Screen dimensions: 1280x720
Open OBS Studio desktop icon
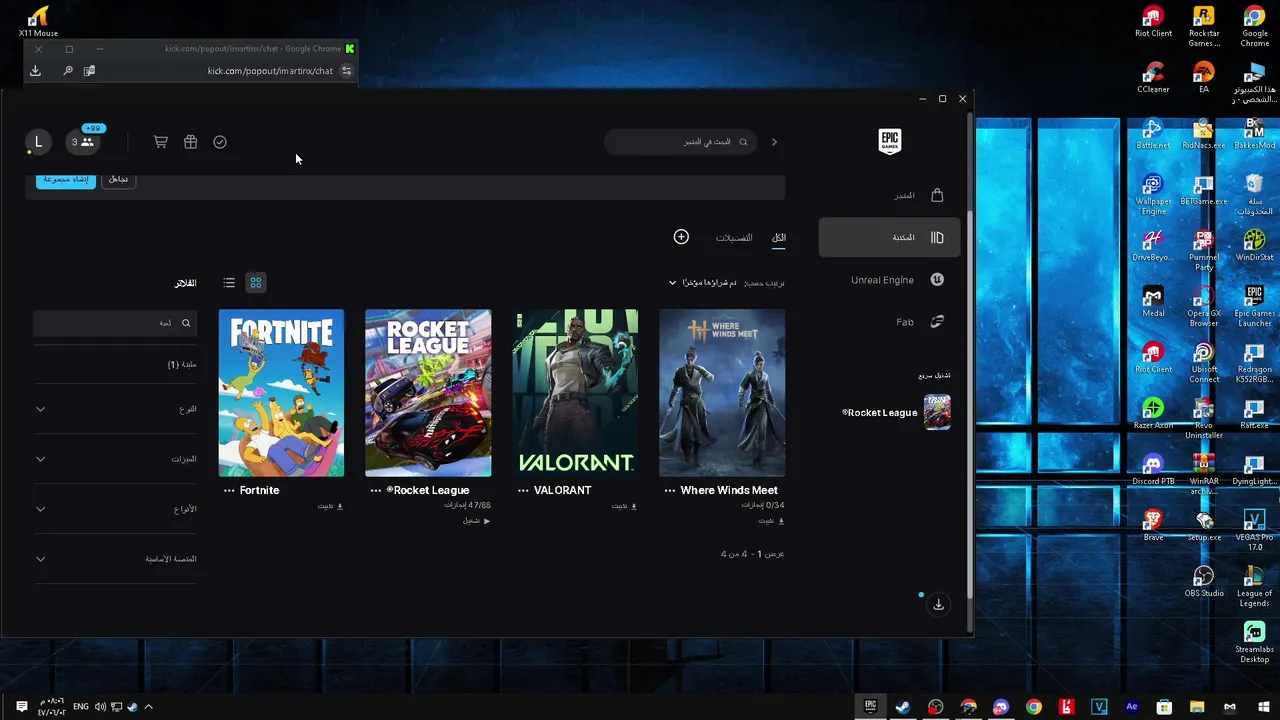(1204, 582)
